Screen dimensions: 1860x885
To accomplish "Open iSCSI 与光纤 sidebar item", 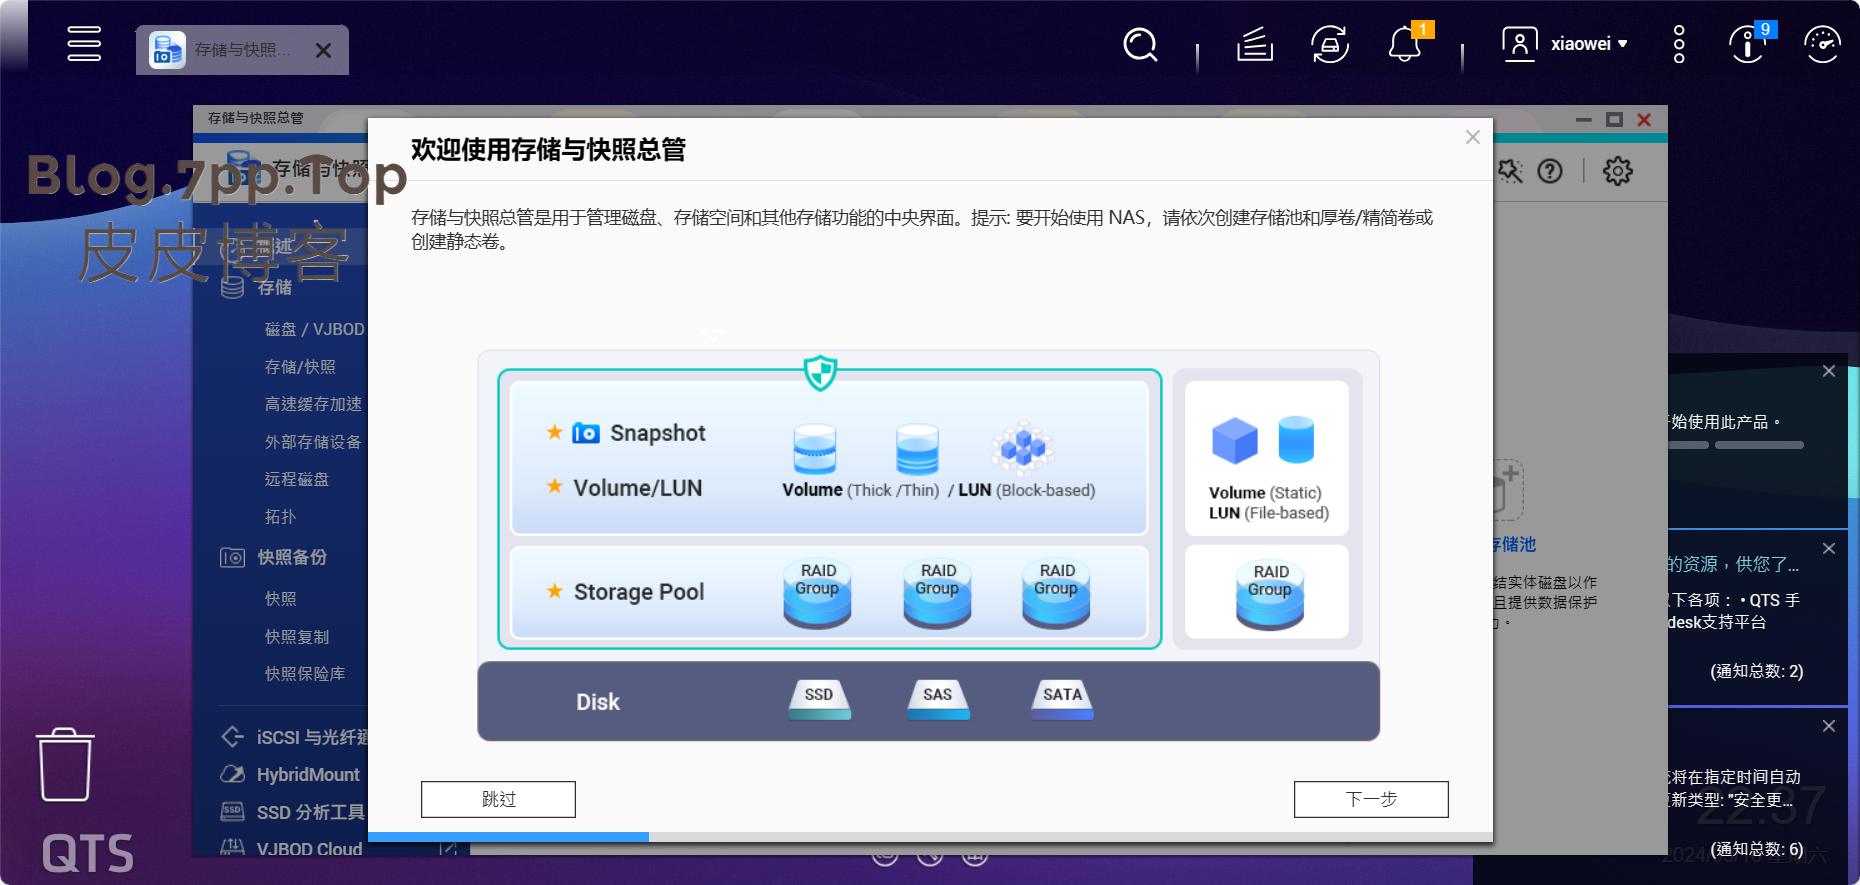I will [x=294, y=737].
